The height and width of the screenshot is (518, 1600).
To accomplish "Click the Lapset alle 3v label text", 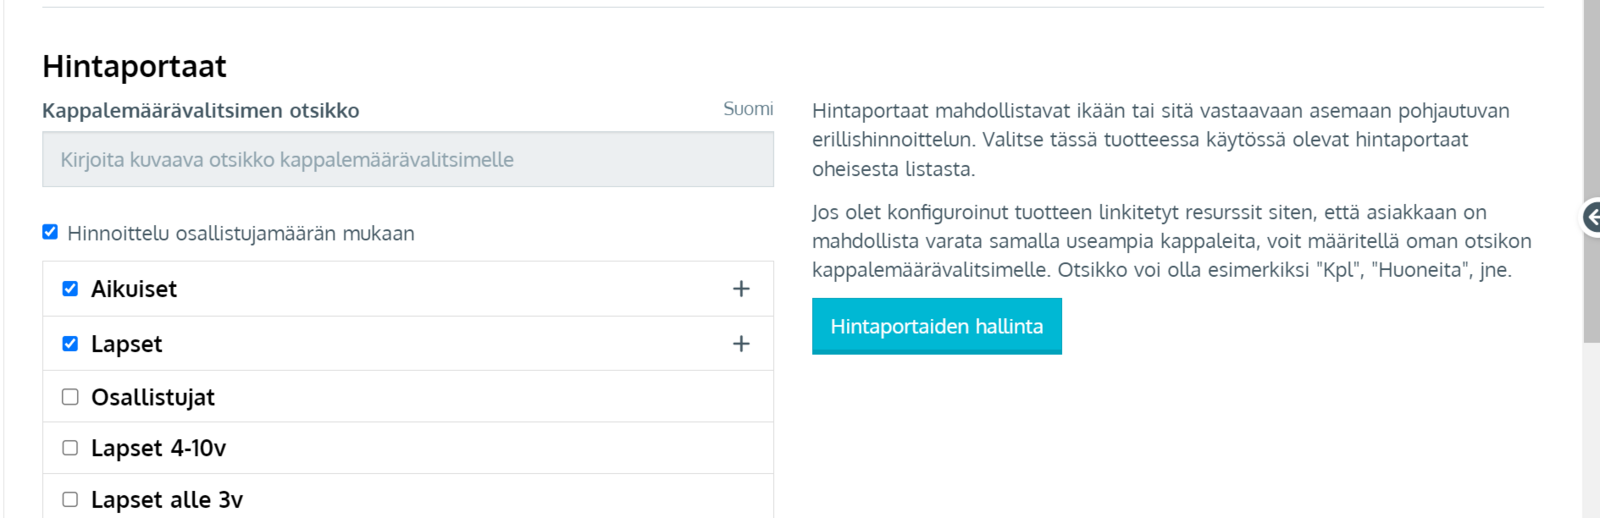I will point(167,499).
